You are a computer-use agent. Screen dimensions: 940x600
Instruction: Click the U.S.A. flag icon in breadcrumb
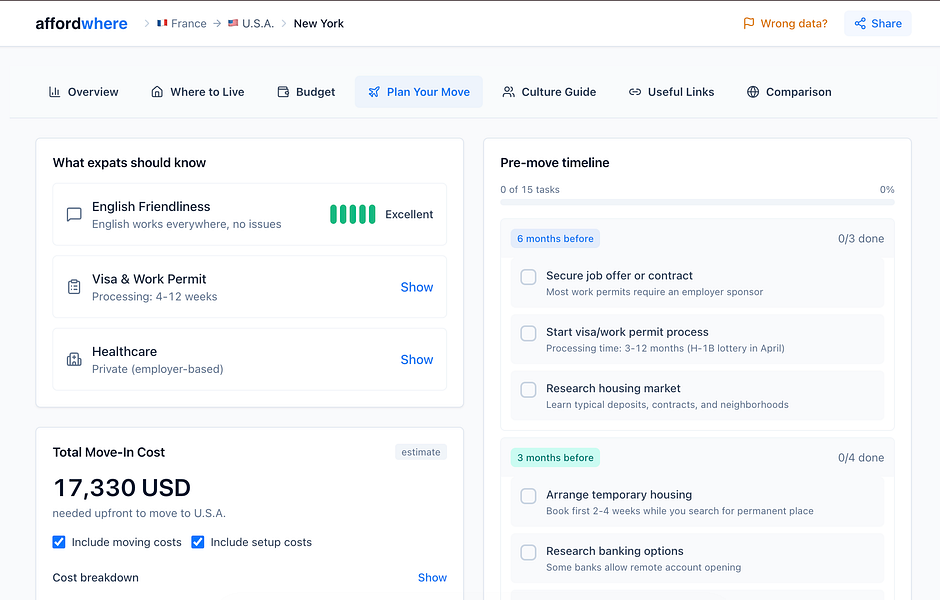pos(233,23)
